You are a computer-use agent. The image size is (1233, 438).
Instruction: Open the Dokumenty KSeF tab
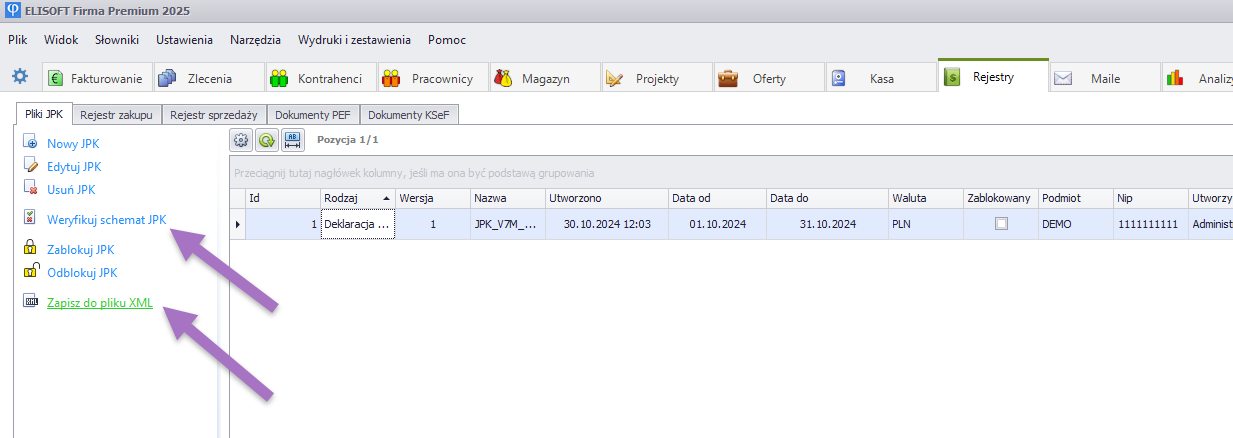[408, 115]
